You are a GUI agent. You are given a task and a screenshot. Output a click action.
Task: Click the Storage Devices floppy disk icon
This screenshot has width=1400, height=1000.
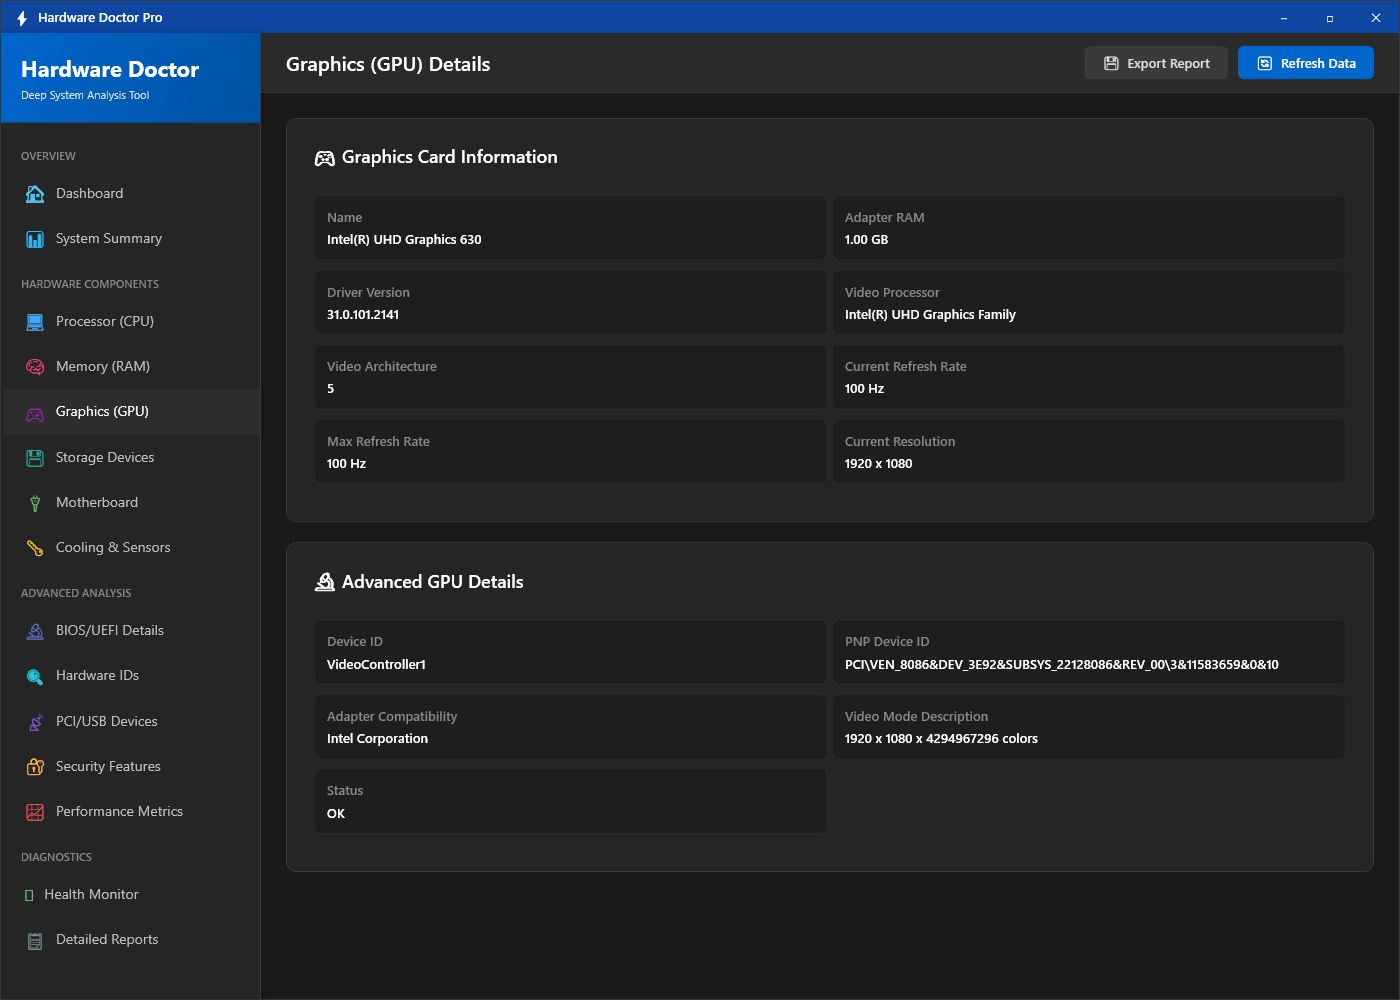(35, 458)
